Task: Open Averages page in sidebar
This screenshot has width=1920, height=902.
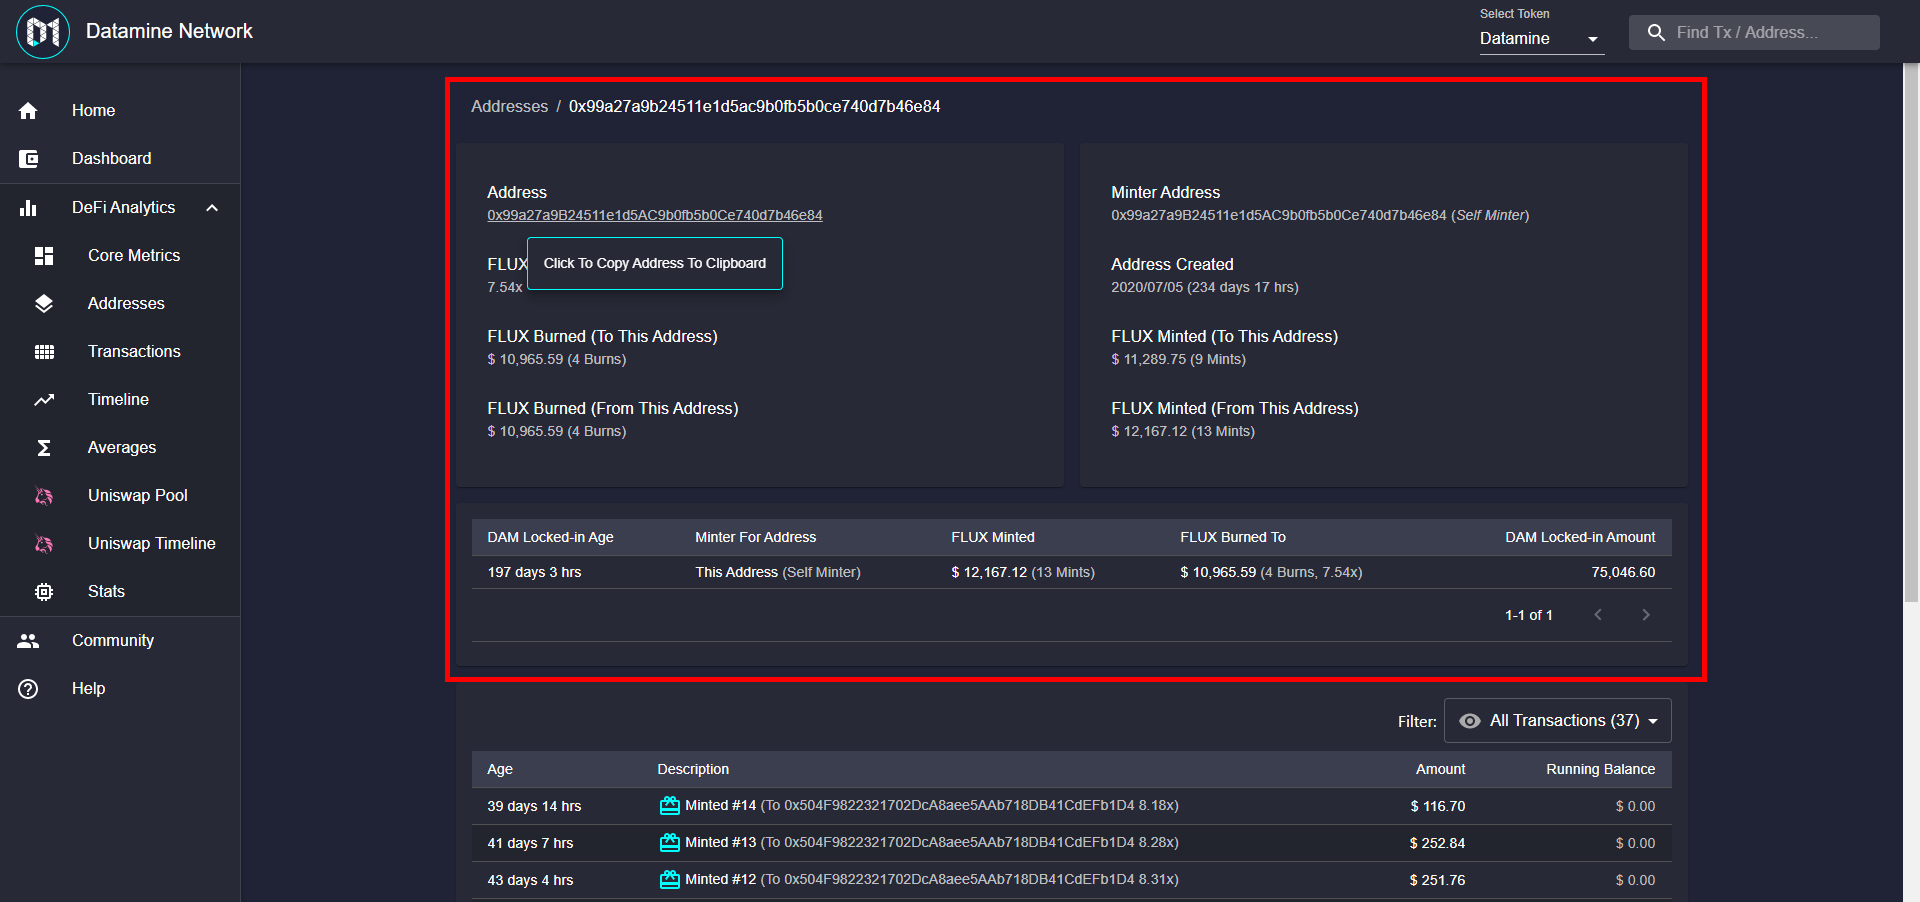Action: click(x=120, y=448)
